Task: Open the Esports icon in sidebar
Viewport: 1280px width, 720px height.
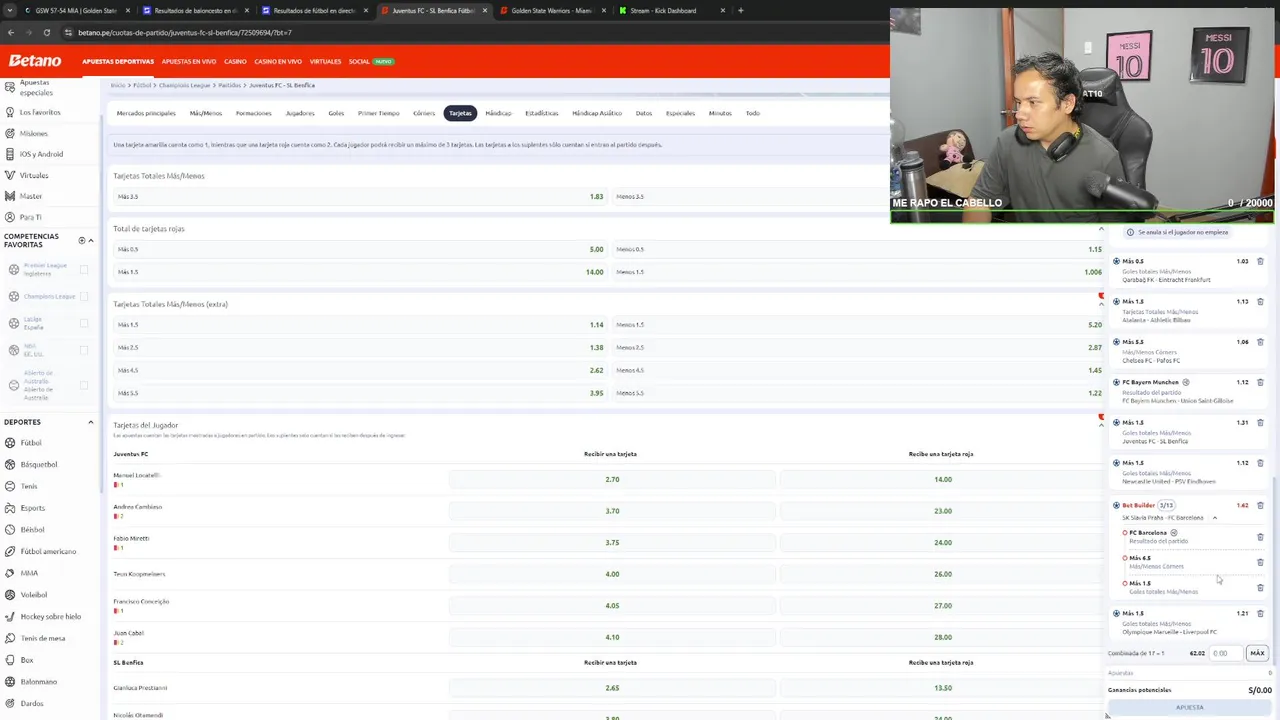Action: tap(10, 508)
